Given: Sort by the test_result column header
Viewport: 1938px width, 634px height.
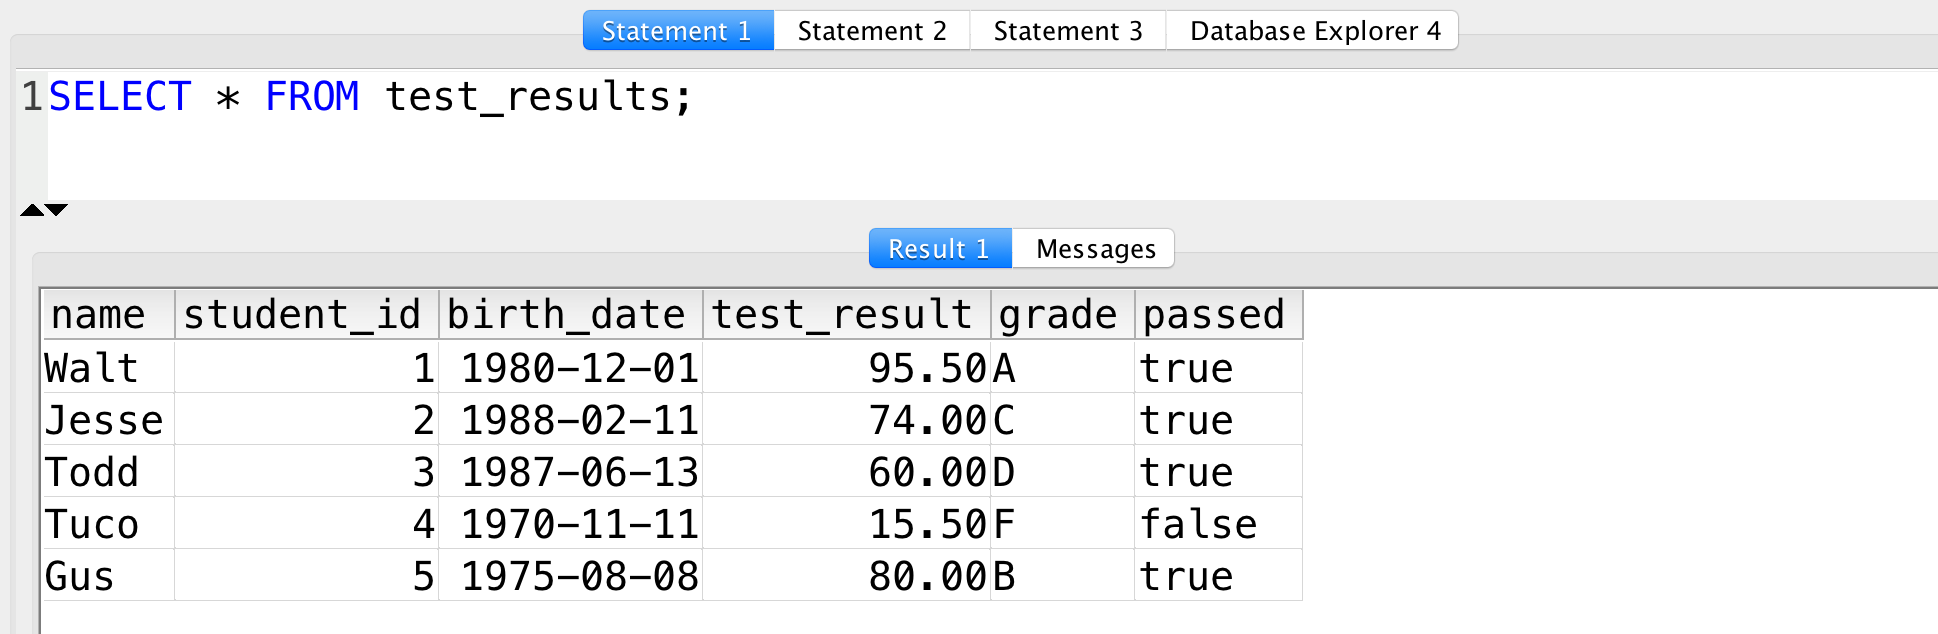Looking at the screenshot, I should [847, 315].
